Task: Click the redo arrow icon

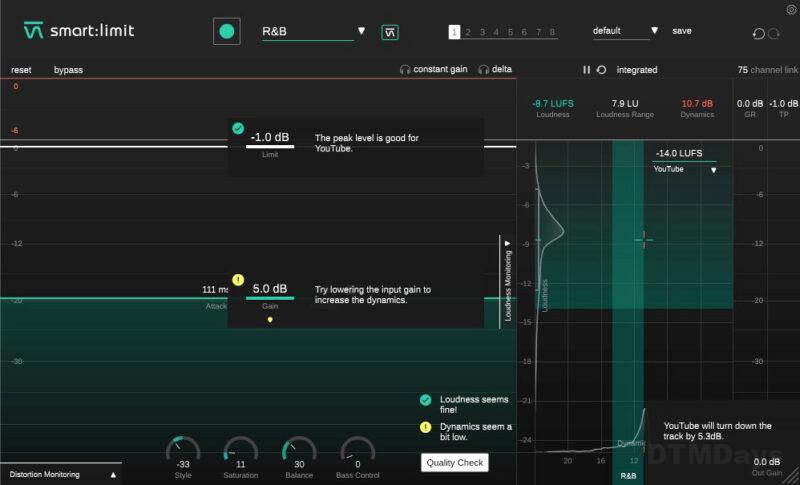Action: [x=773, y=33]
